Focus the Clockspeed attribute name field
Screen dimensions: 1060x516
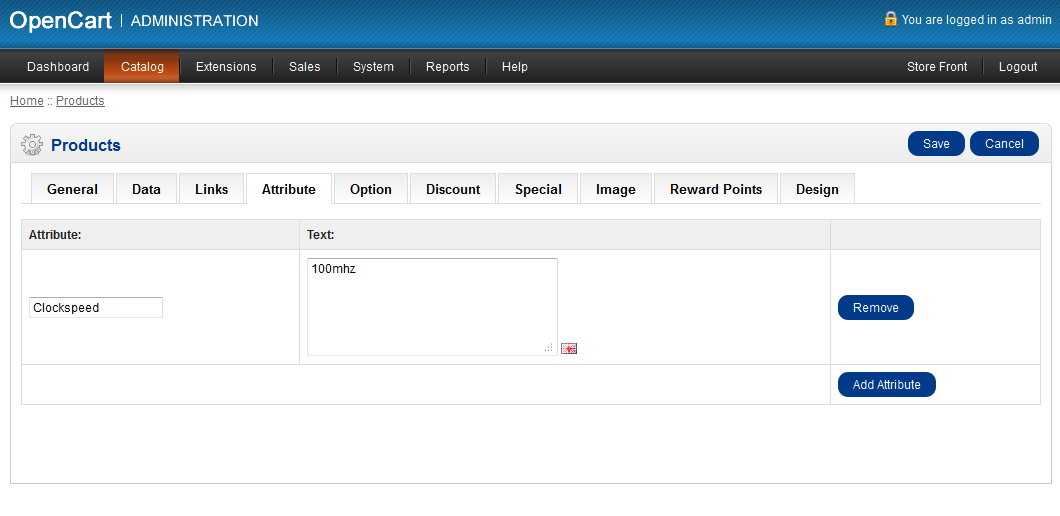96,308
